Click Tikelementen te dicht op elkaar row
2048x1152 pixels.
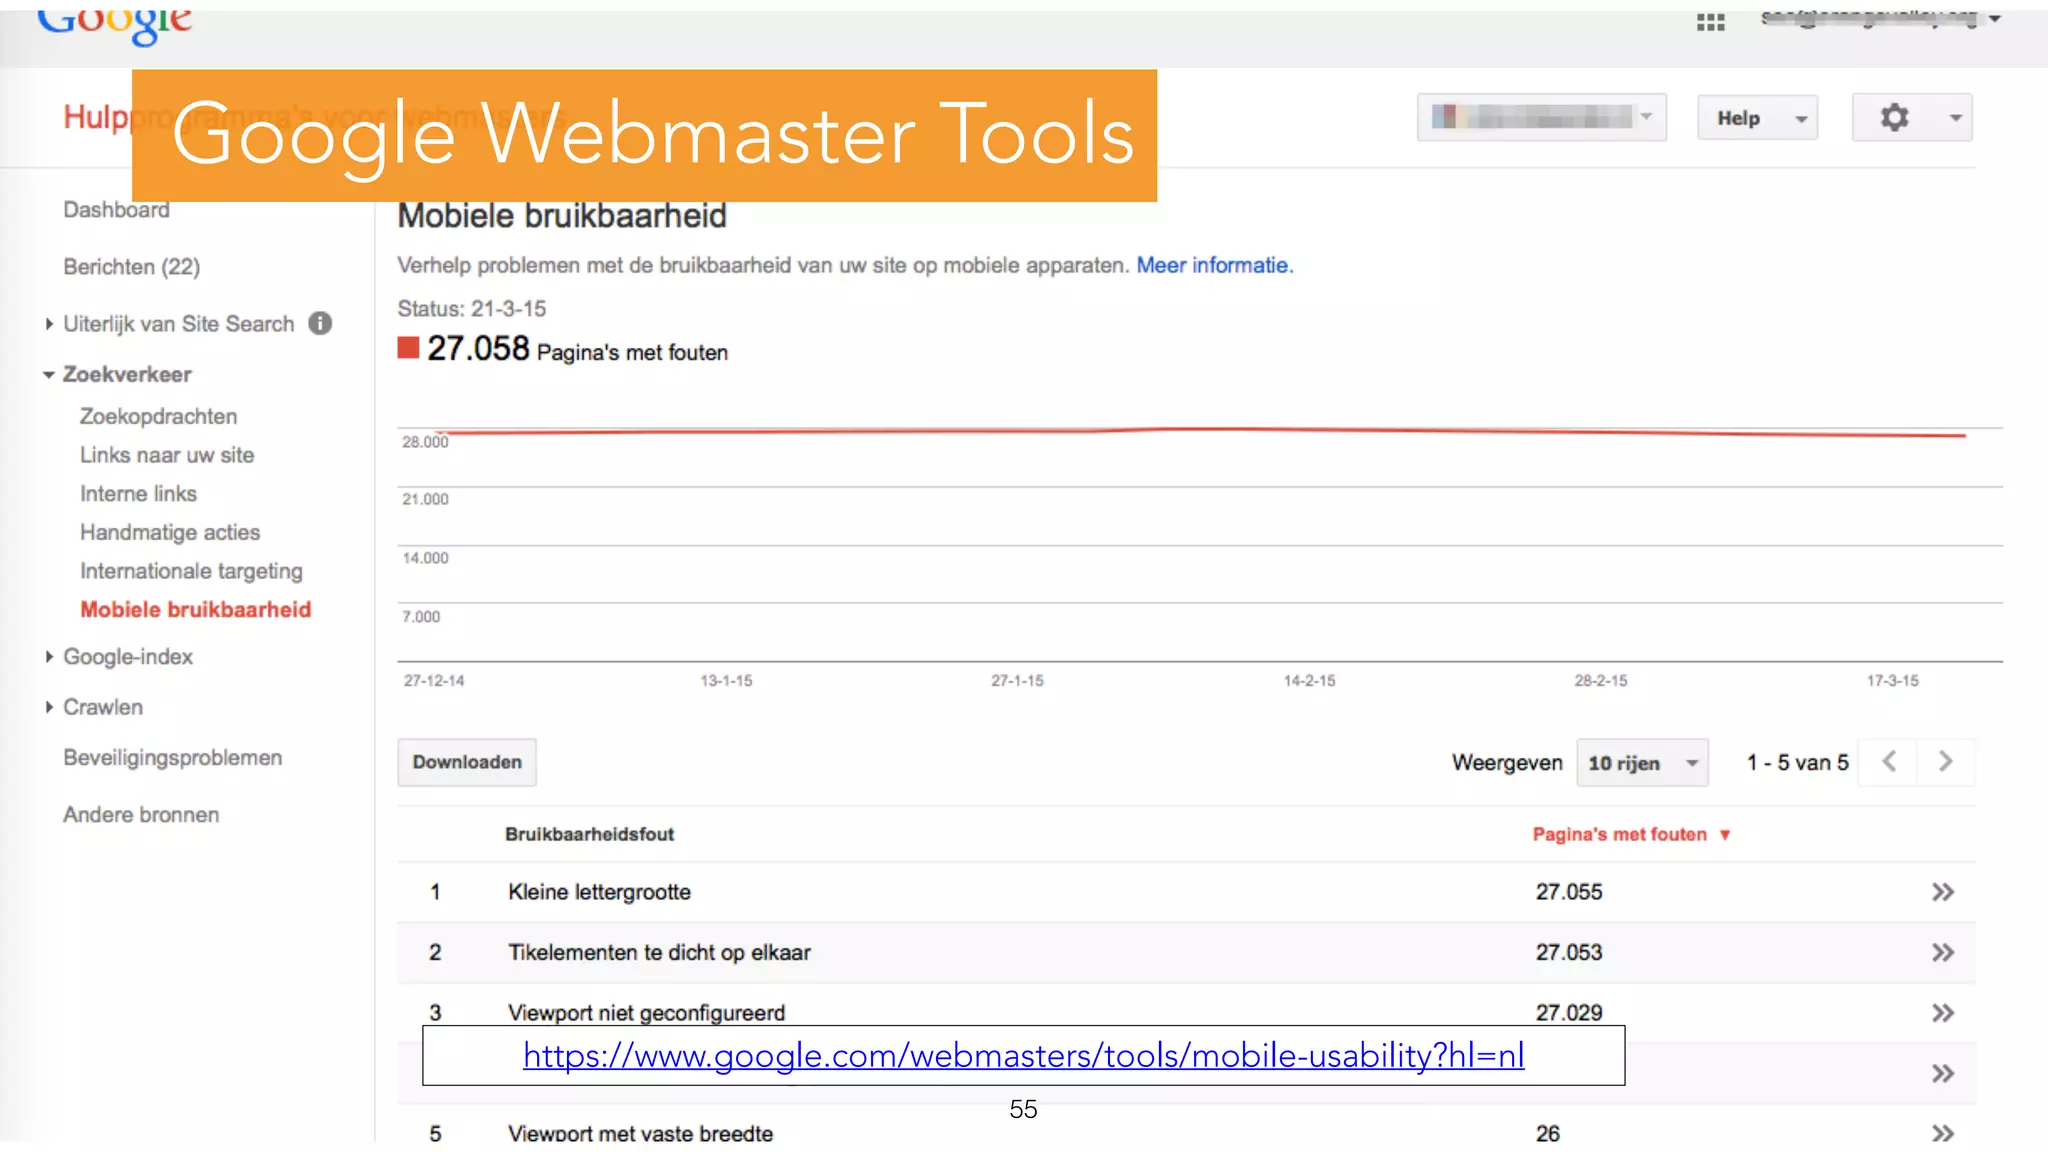(1186, 953)
